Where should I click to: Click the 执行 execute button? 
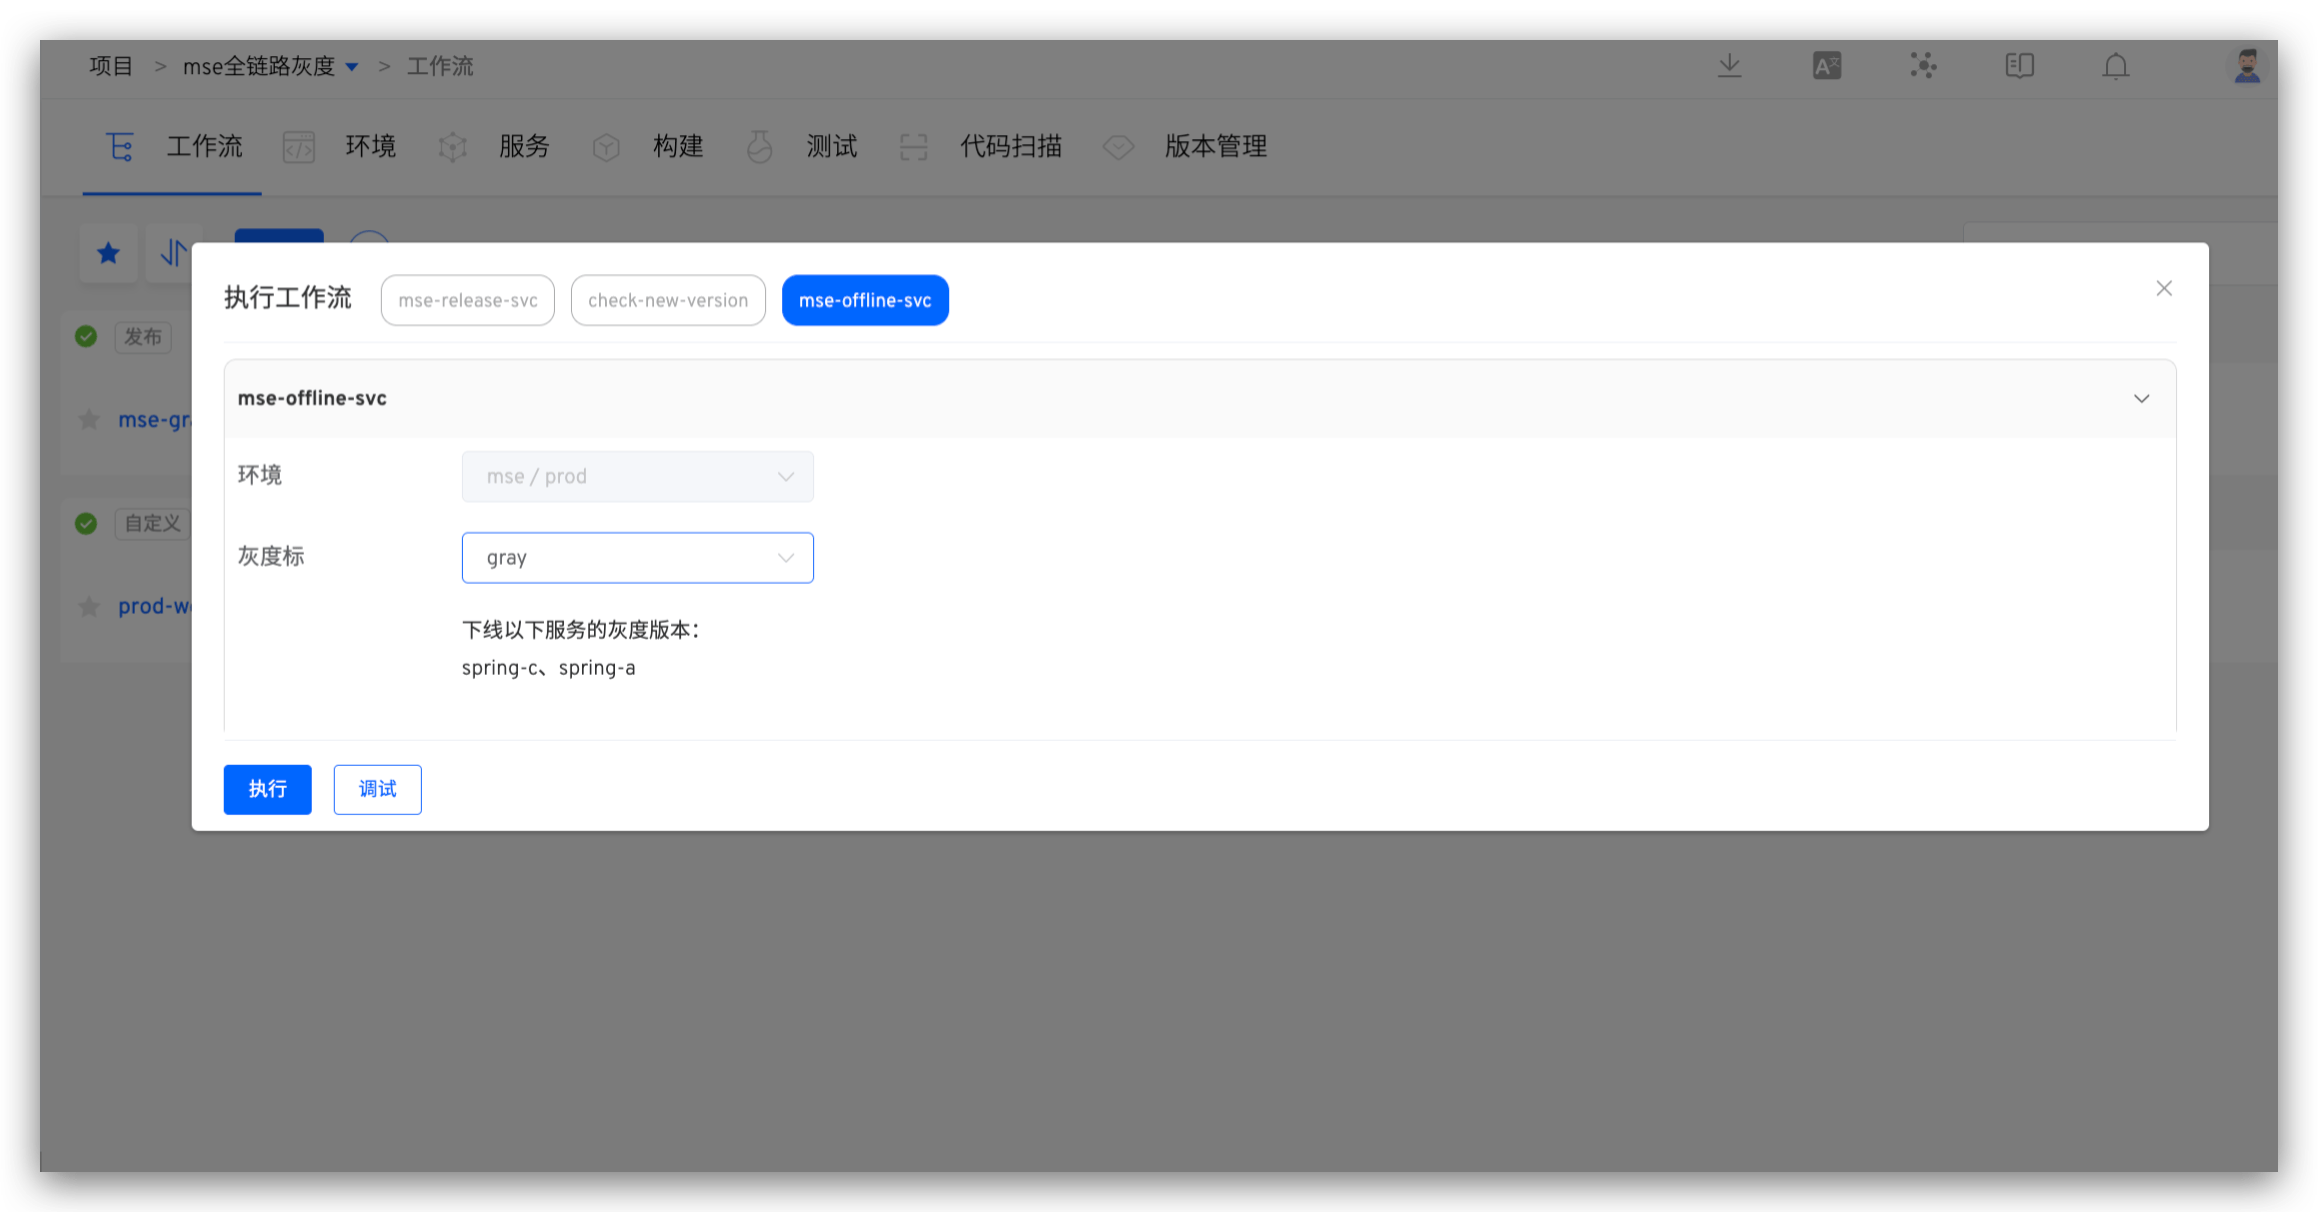point(267,789)
